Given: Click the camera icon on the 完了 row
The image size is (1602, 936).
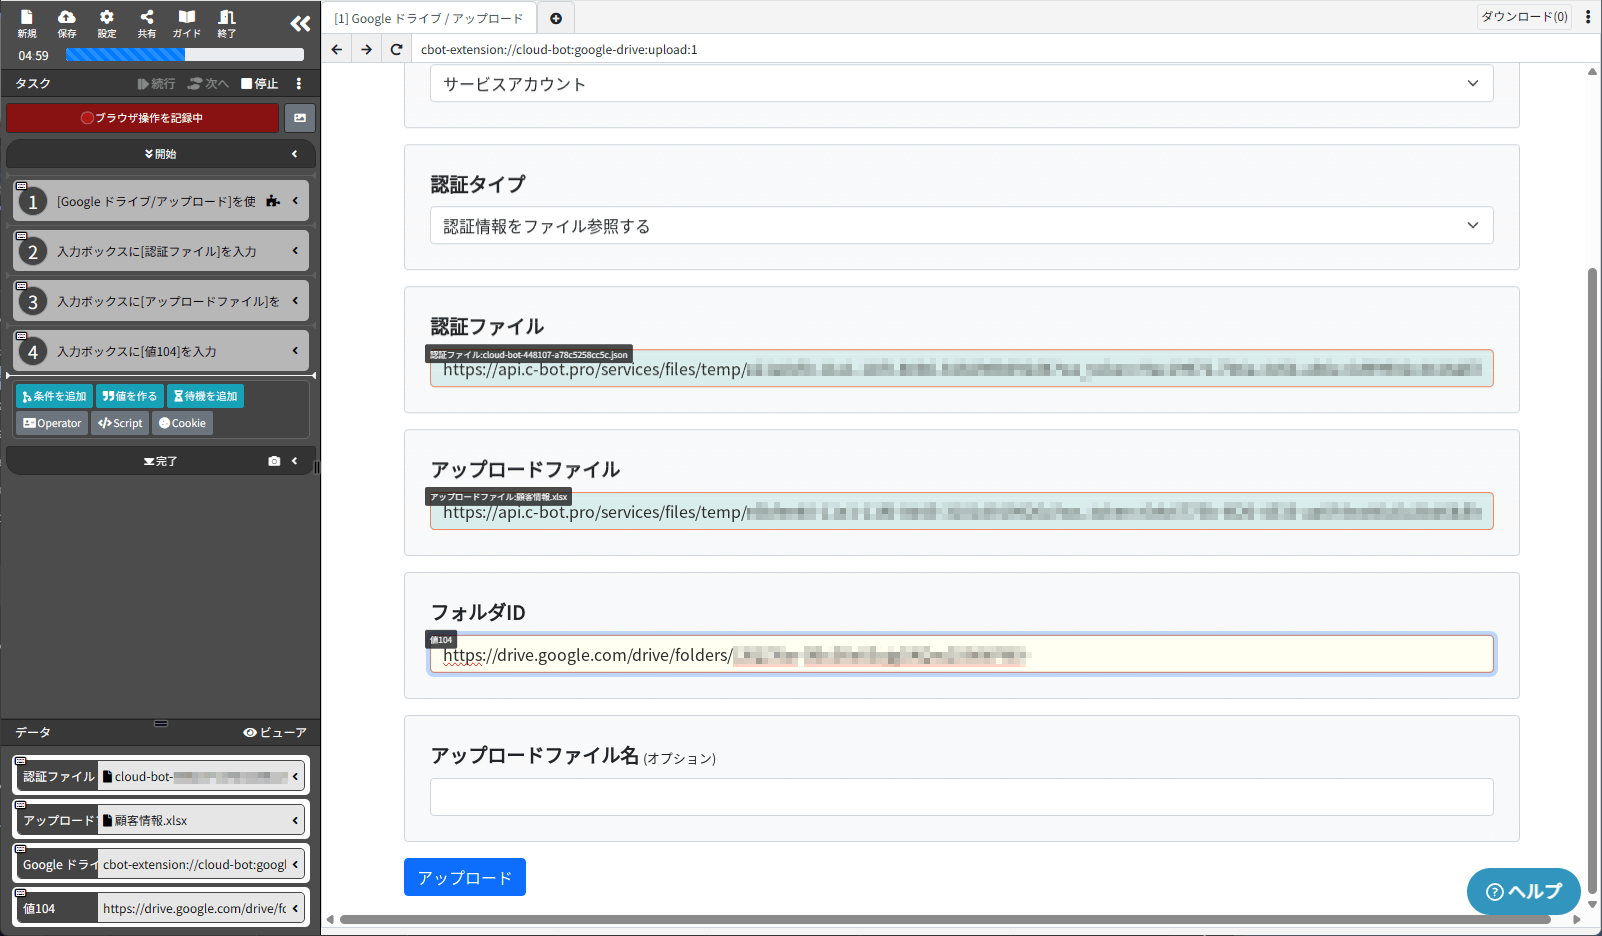Looking at the screenshot, I should coord(274,461).
